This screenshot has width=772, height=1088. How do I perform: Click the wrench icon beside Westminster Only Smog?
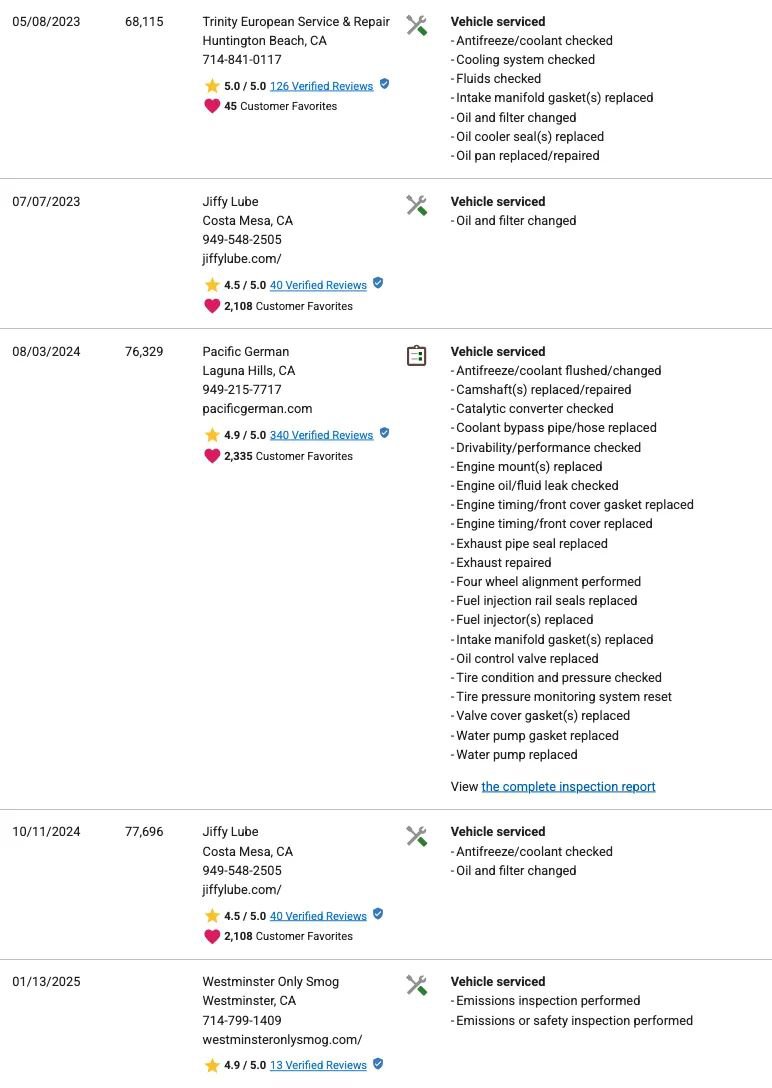416,986
